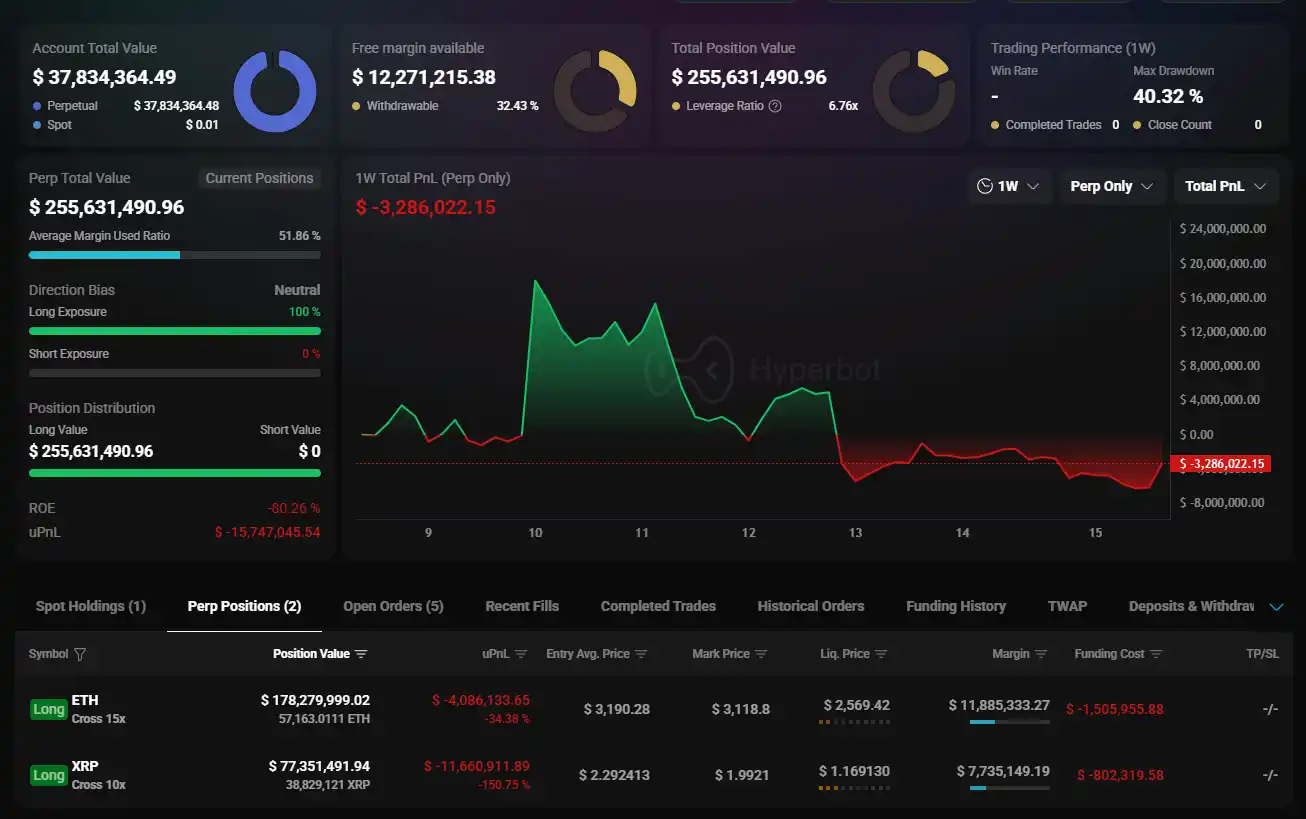Click the XRP symbol name
The height and width of the screenshot is (819, 1306).
(85, 766)
